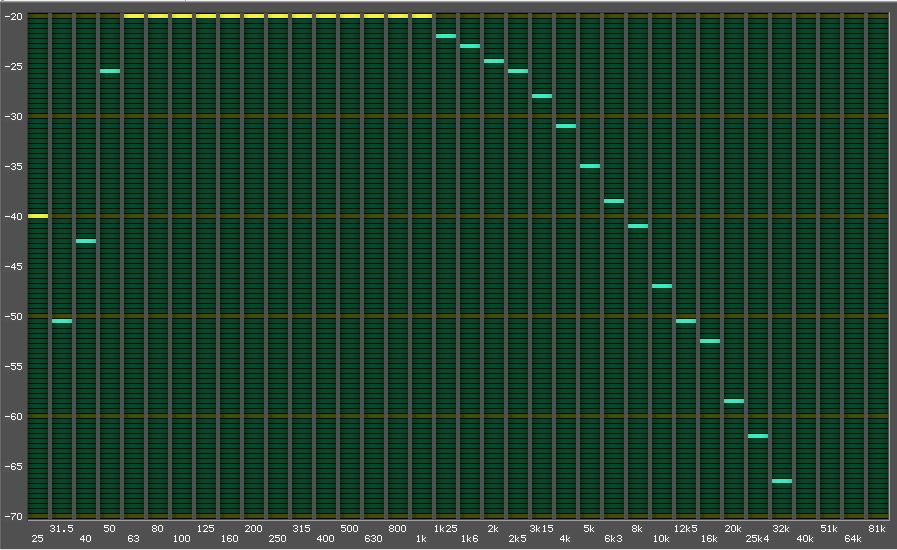Click the cyan peak marker in the 4k band
Image resolution: width=897 pixels, height=550 pixels.
coord(566,126)
